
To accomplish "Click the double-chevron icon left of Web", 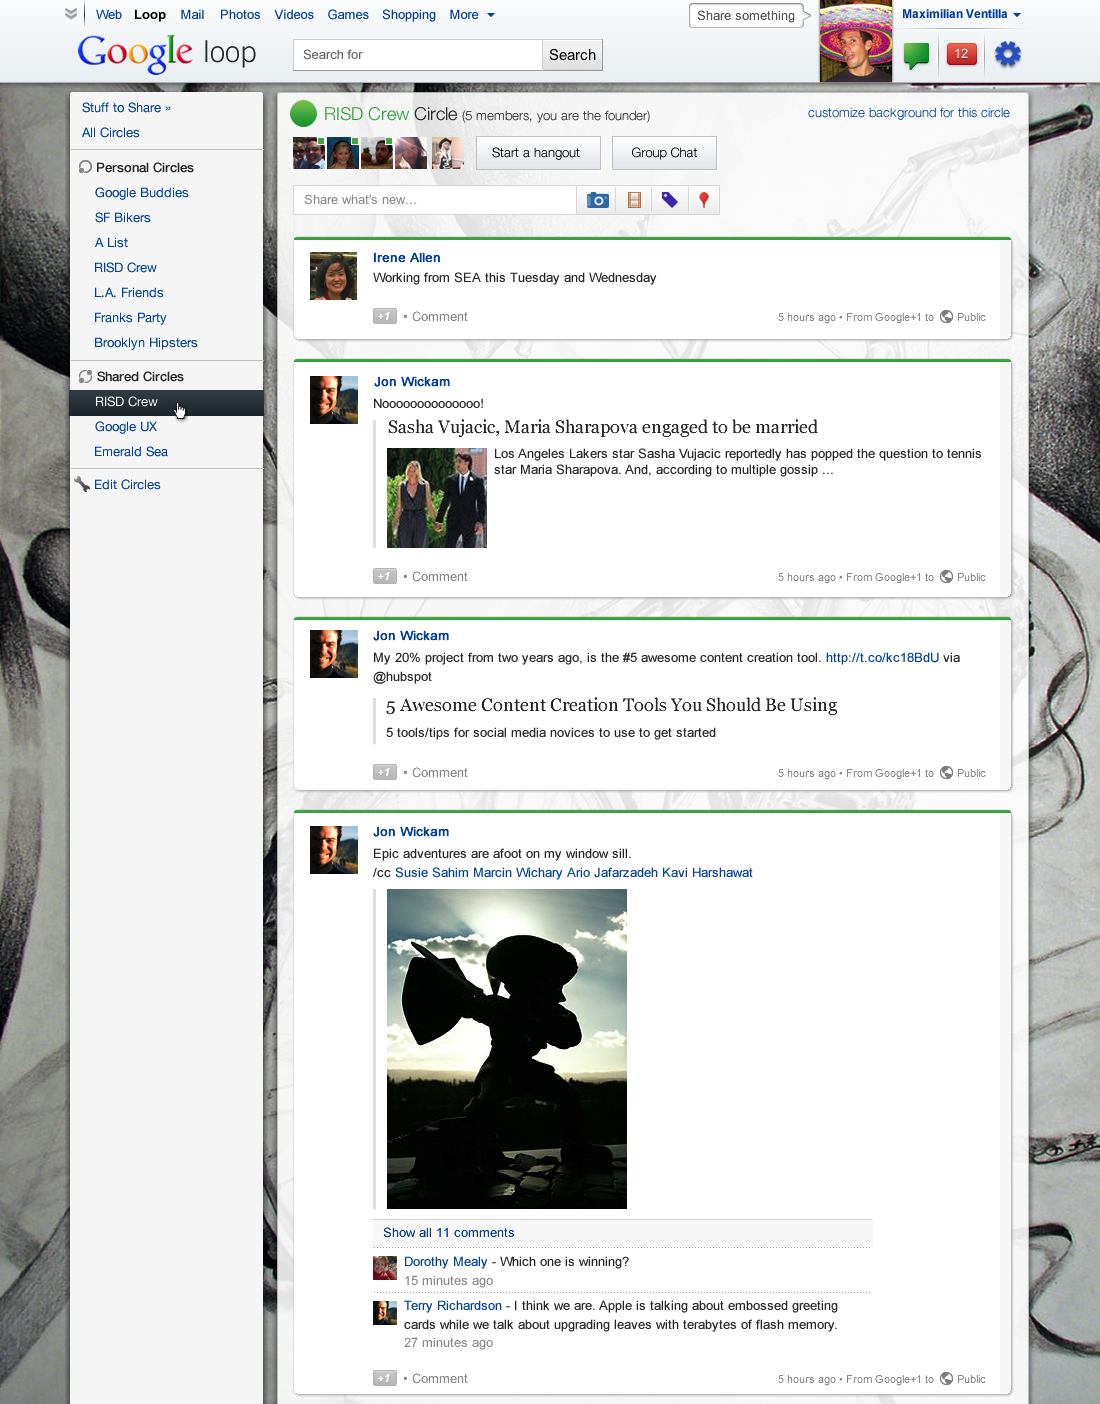I will pos(71,14).
